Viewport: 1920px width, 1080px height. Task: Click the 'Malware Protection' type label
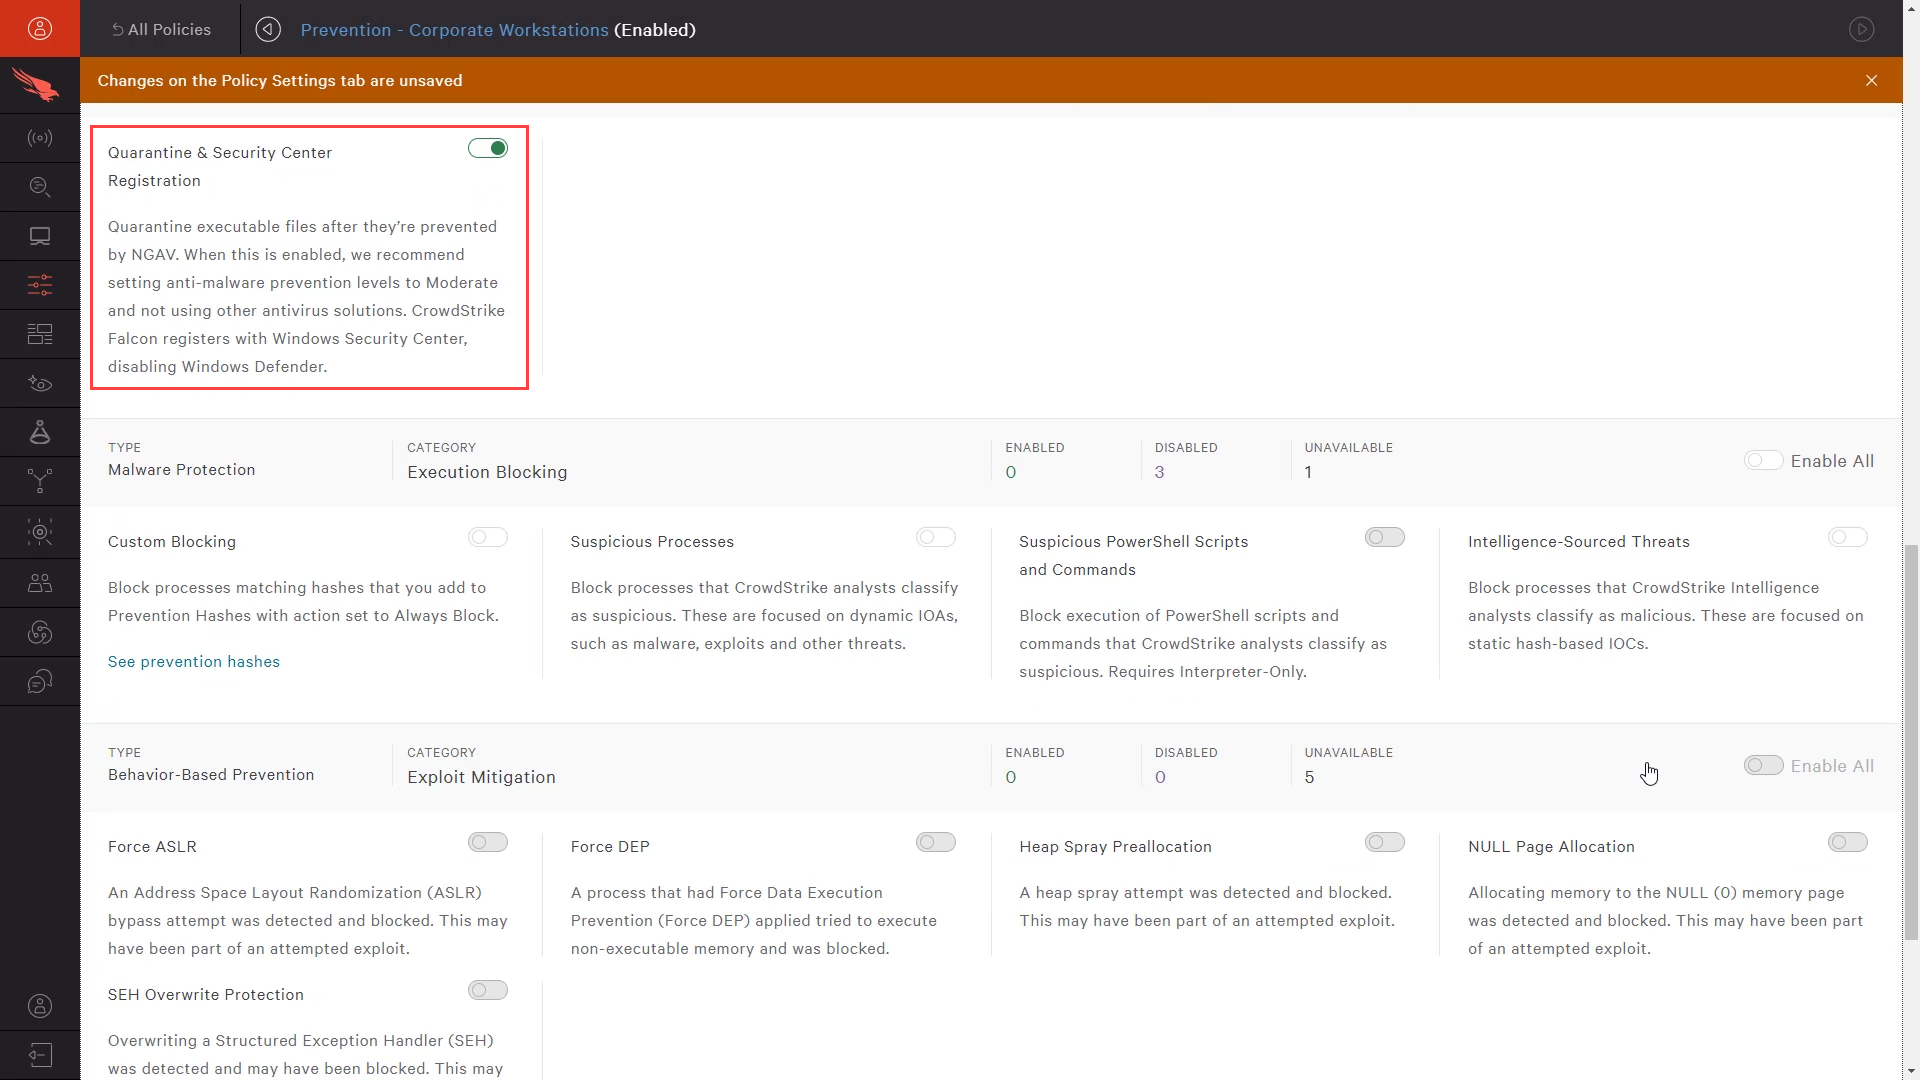[x=181, y=469]
